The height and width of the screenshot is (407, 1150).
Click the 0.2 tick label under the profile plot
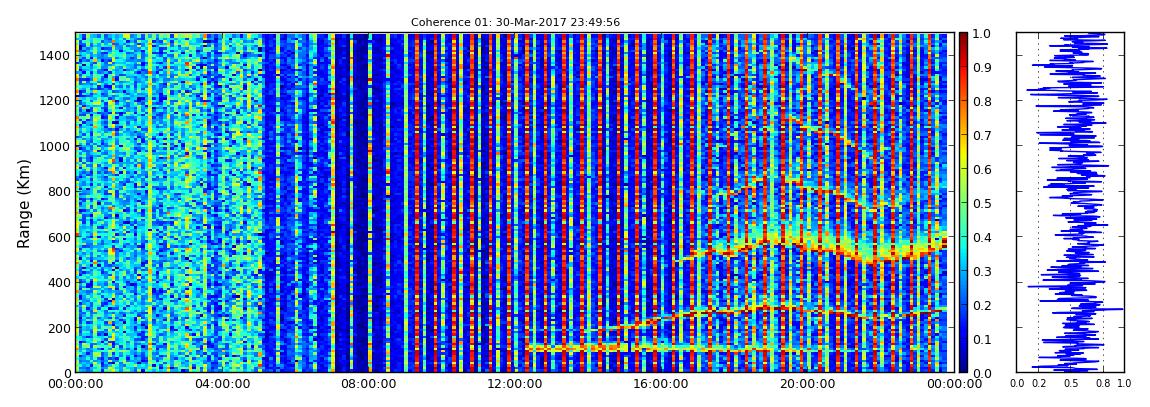click(x=1038, y=384)
